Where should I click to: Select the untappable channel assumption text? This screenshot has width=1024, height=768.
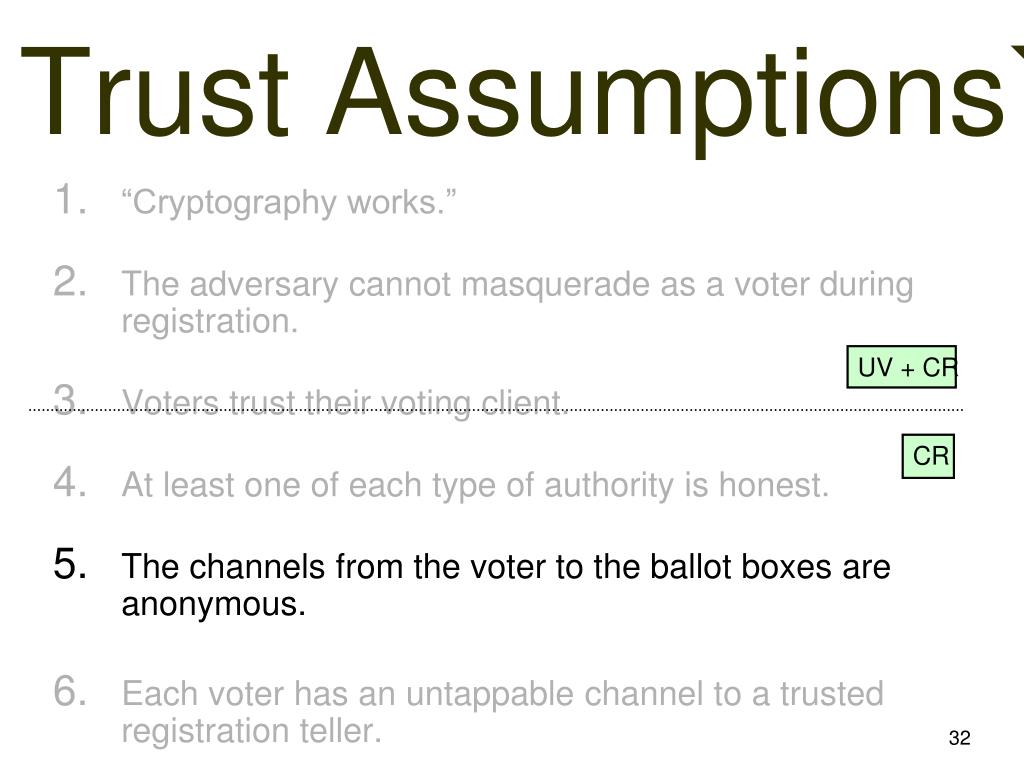click(x=502, y=712)
